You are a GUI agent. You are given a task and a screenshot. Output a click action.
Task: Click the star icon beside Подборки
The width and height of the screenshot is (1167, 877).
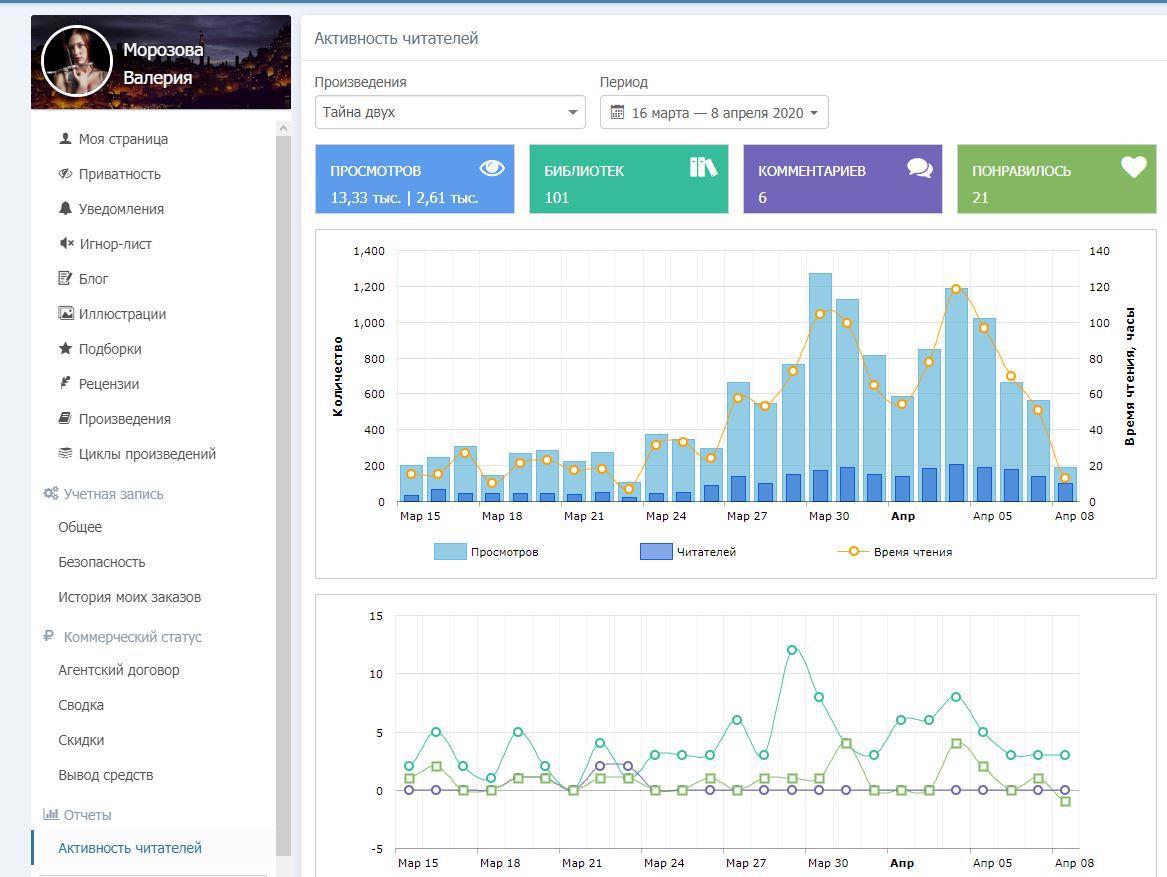point(65,349)
